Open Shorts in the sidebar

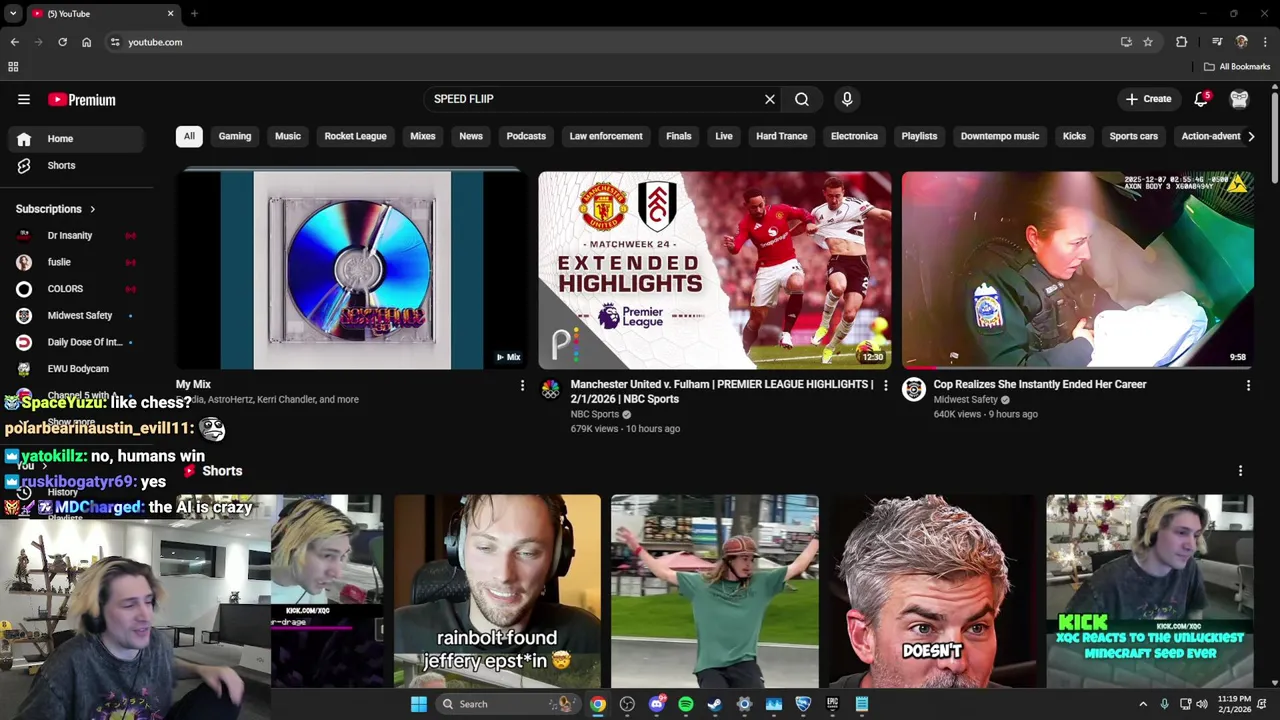point(78,165)
